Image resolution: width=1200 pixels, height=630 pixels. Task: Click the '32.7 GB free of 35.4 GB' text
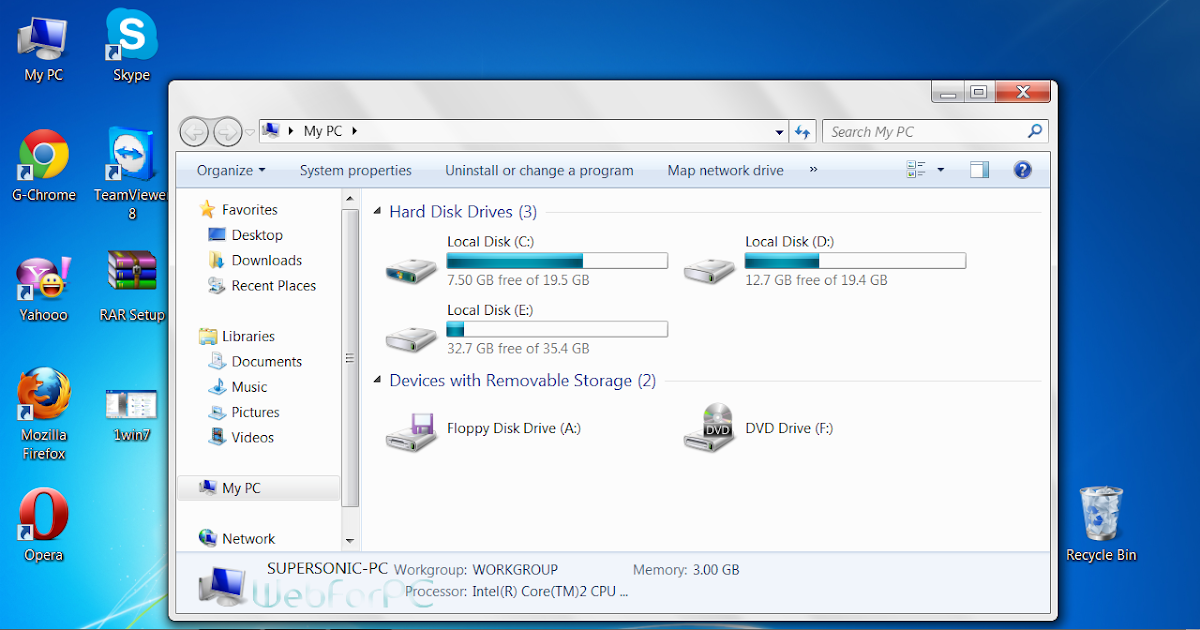pyautogui.click(x=518, y=348)
